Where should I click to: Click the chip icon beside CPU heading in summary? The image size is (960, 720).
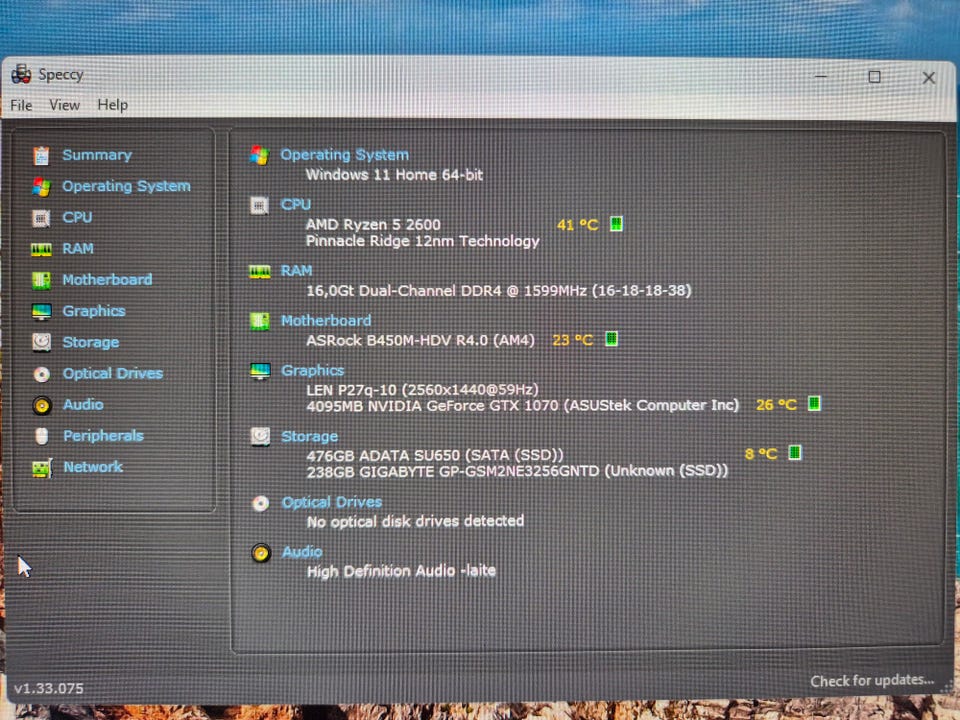coord(260,206)
